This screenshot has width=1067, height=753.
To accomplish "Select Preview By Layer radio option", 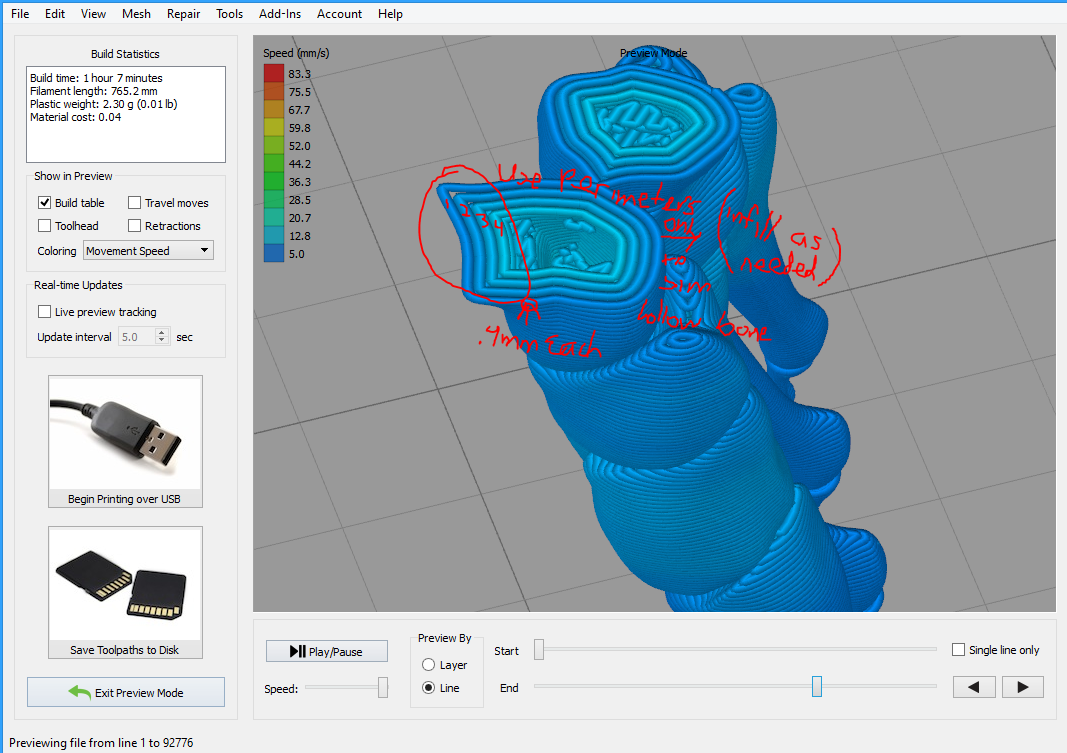I will pos(429,665).
